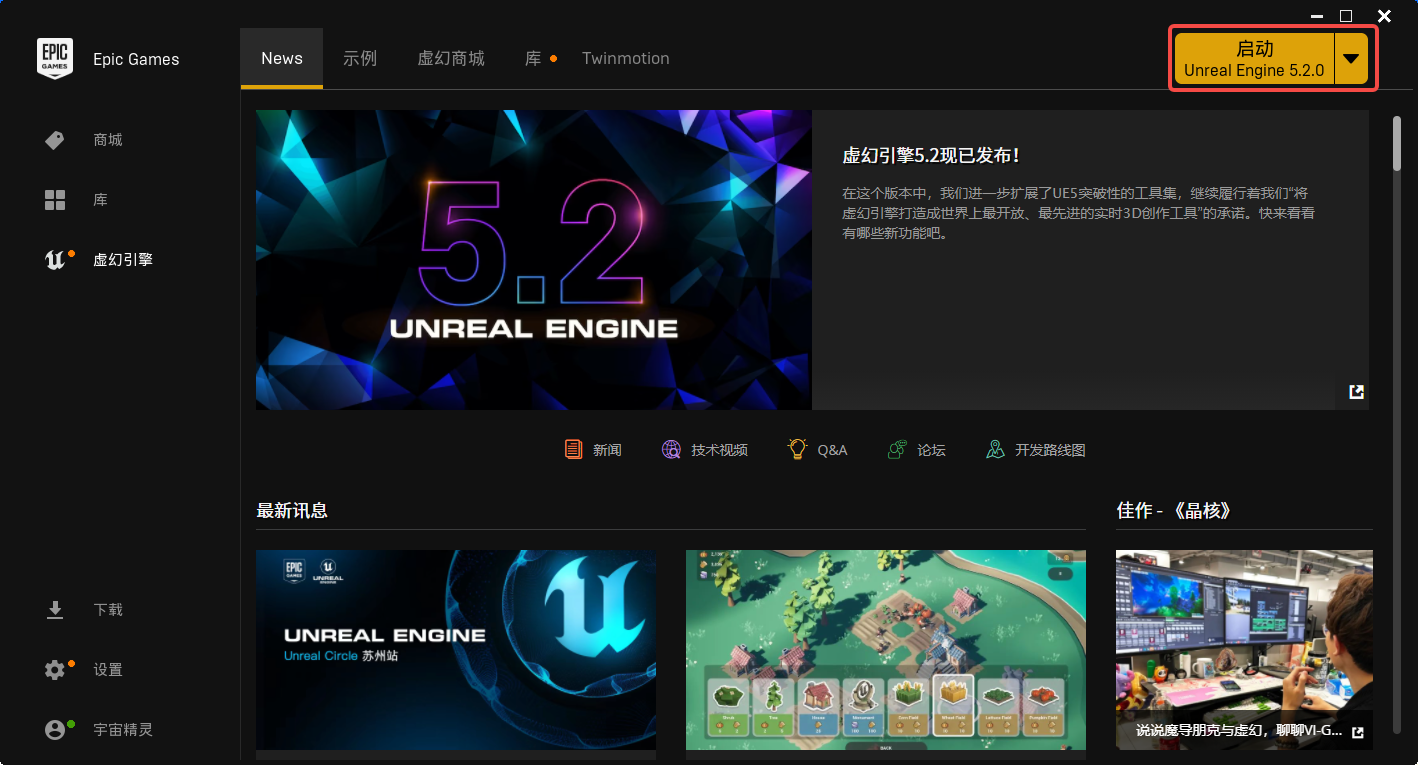The image size is (1418, 765).
Task: Click the 技术视频 globe icon
Action: tap(671, 450)
